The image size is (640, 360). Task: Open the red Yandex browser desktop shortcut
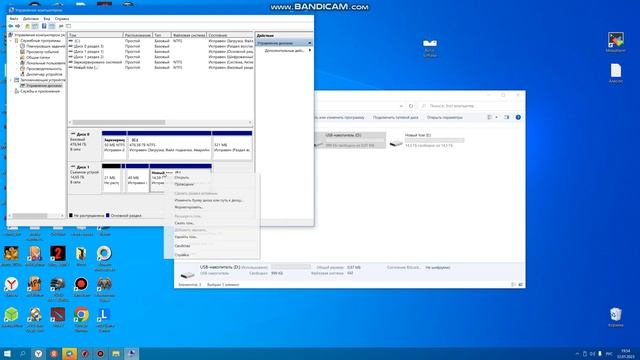click(11, 287)
